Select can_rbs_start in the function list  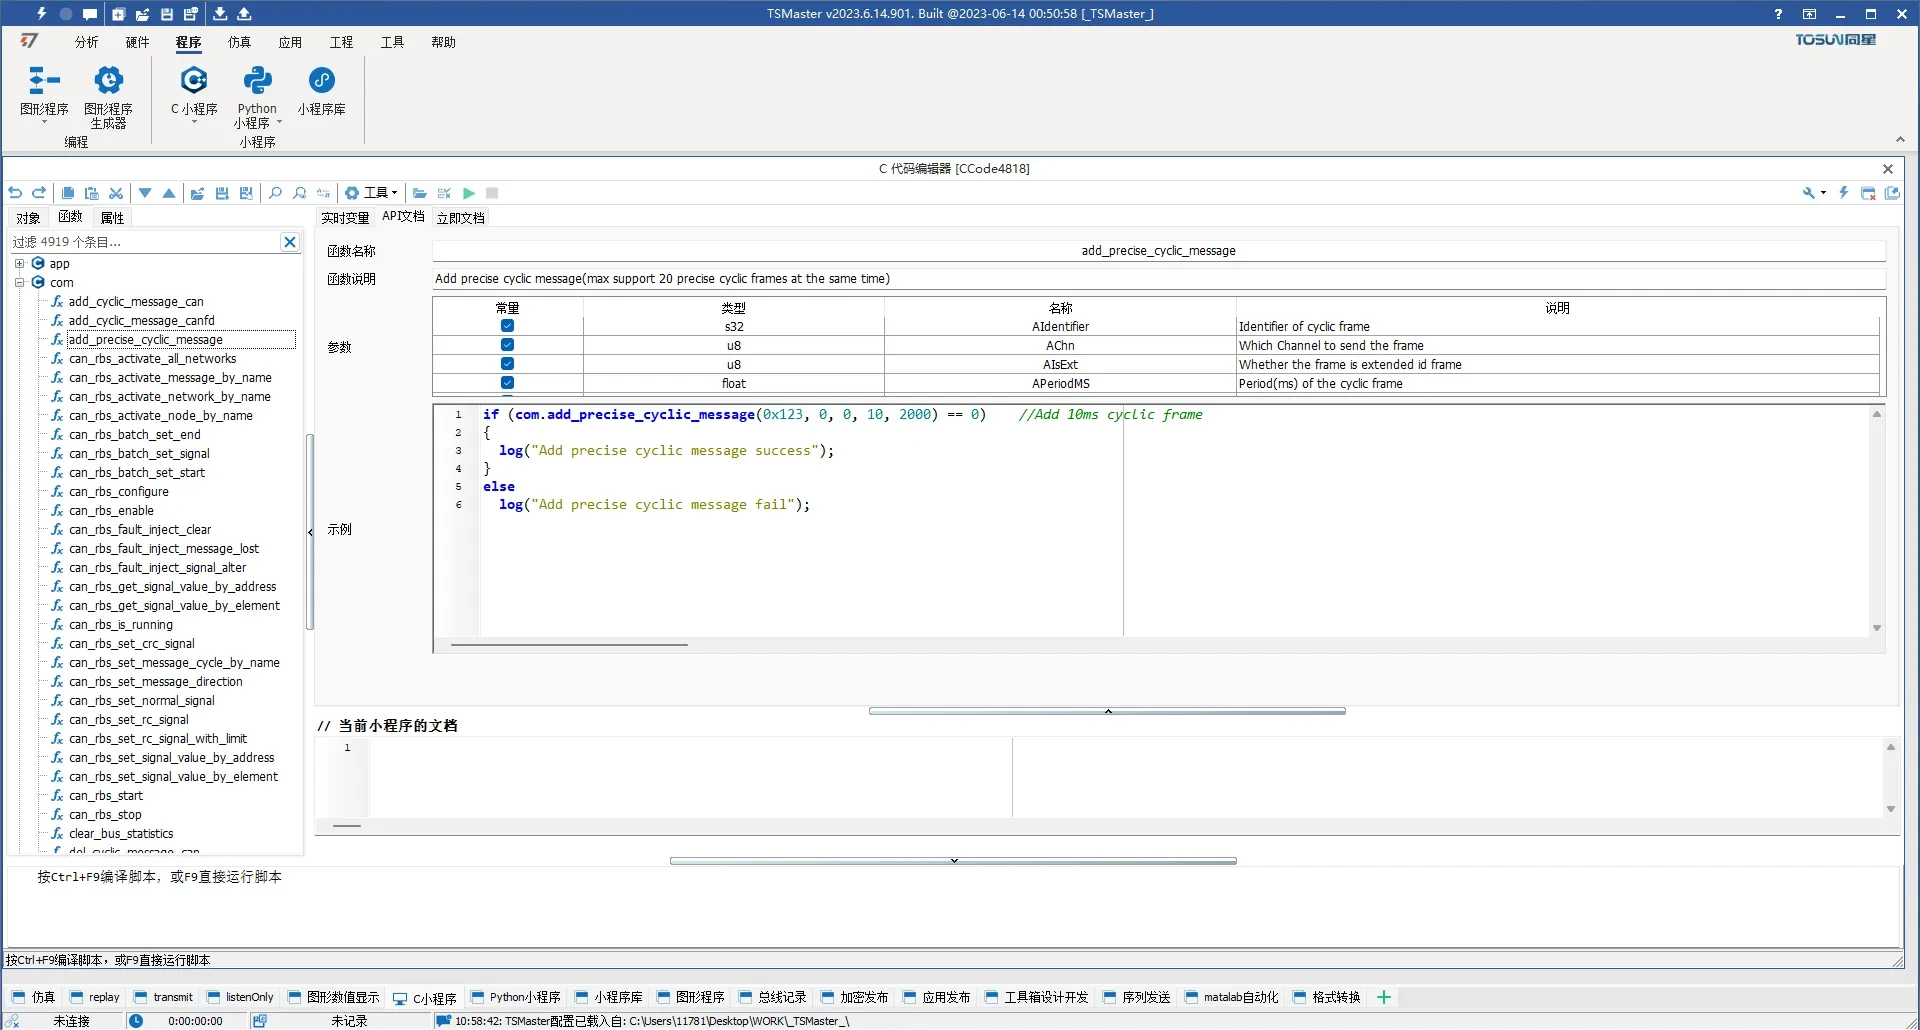(106, 796)
